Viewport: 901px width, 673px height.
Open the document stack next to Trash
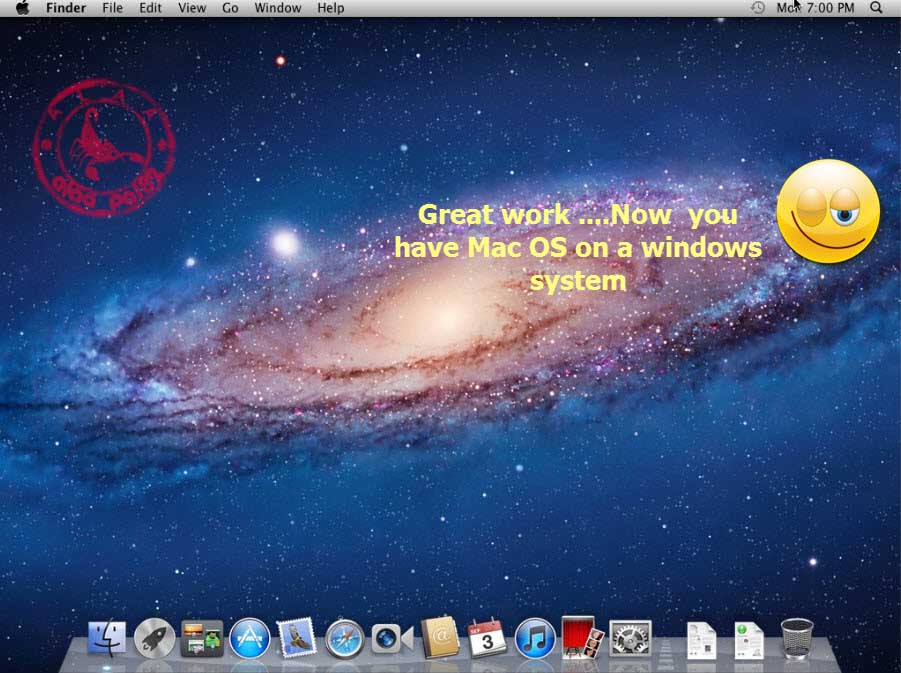[x=749, y=640]
